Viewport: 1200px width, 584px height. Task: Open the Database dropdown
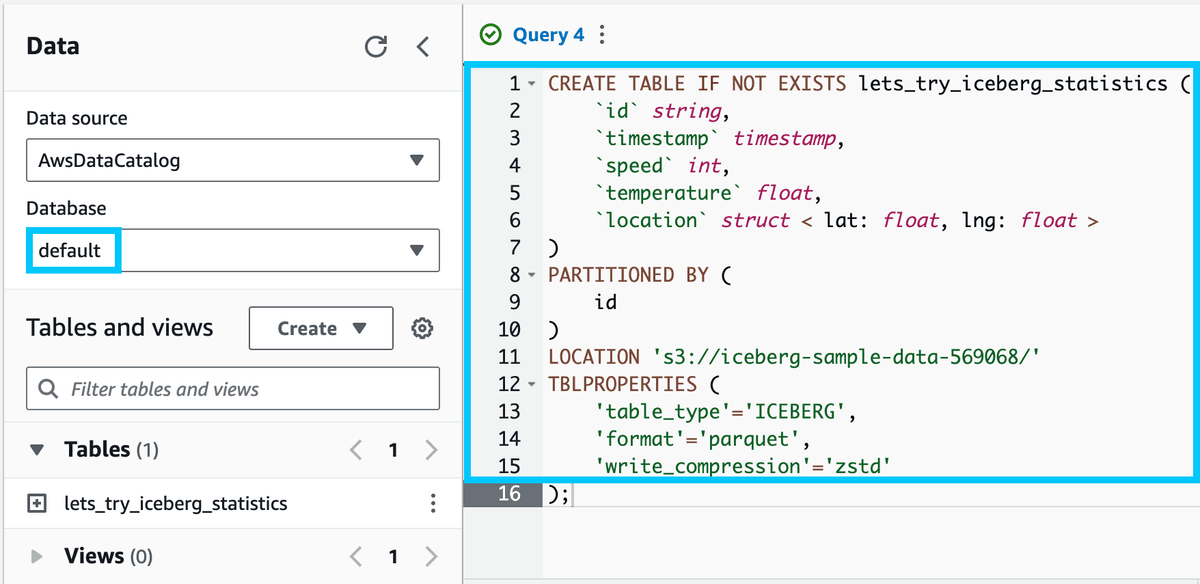tap(232, 250)
